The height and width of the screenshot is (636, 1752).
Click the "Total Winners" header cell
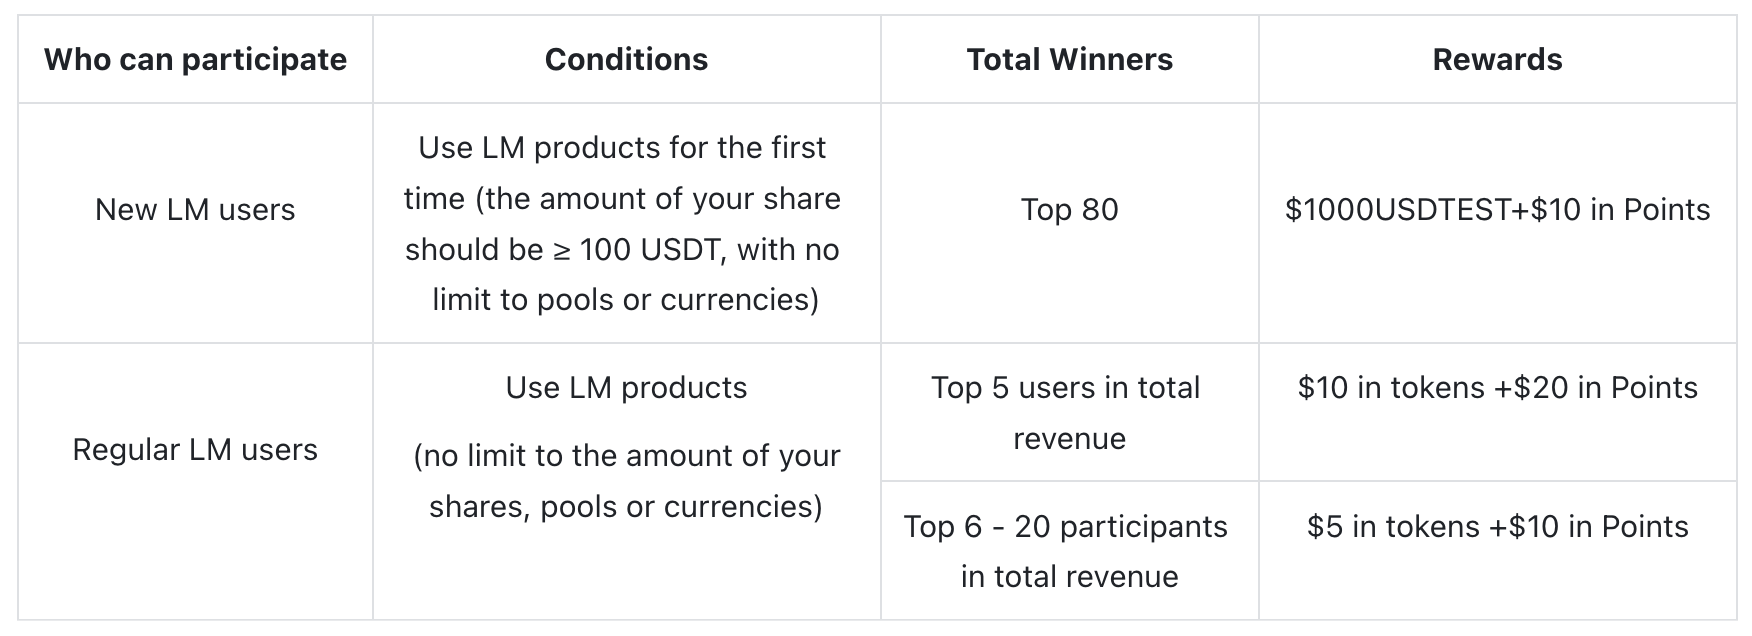point(1069,60)
